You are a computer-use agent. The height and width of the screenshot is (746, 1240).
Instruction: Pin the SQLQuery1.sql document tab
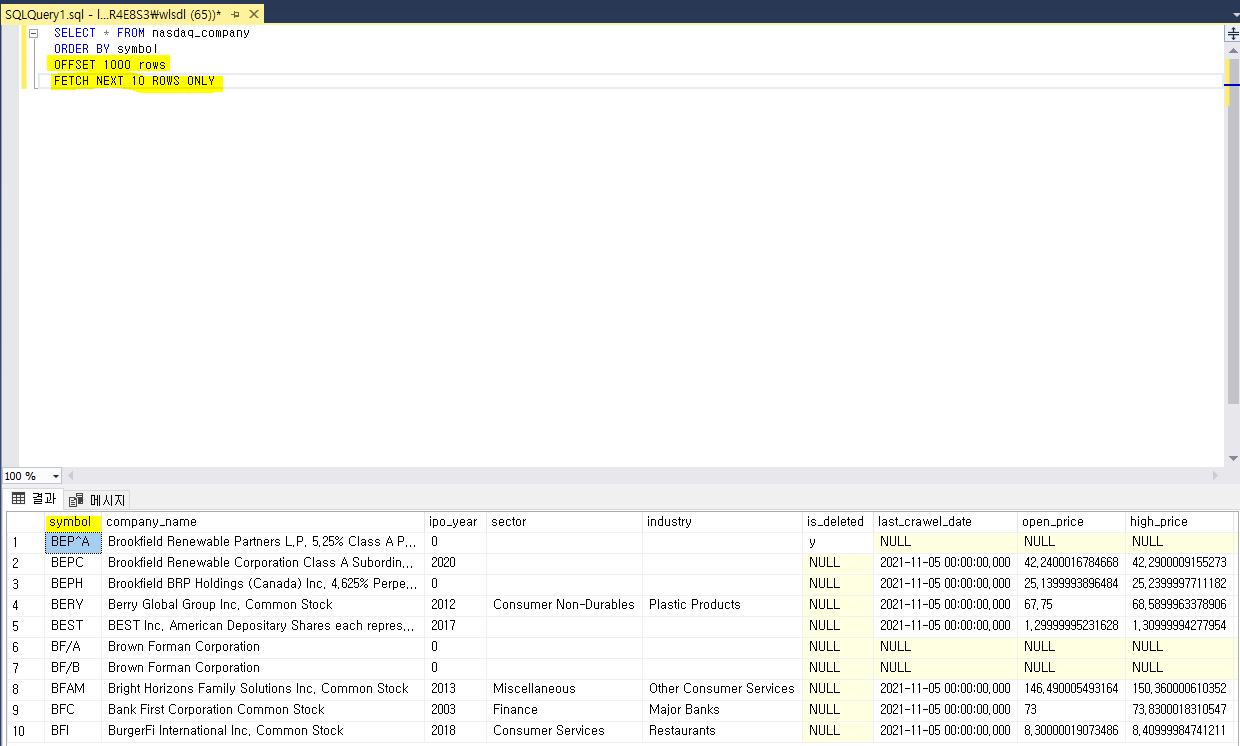pos(235,15)
